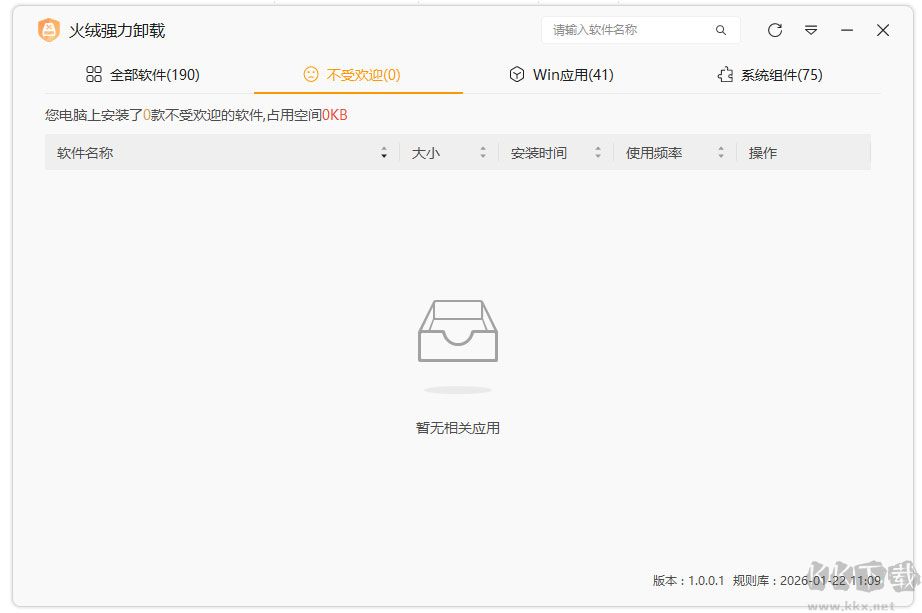Click the 系统组件 puzzle piece icon

[725, 75]
